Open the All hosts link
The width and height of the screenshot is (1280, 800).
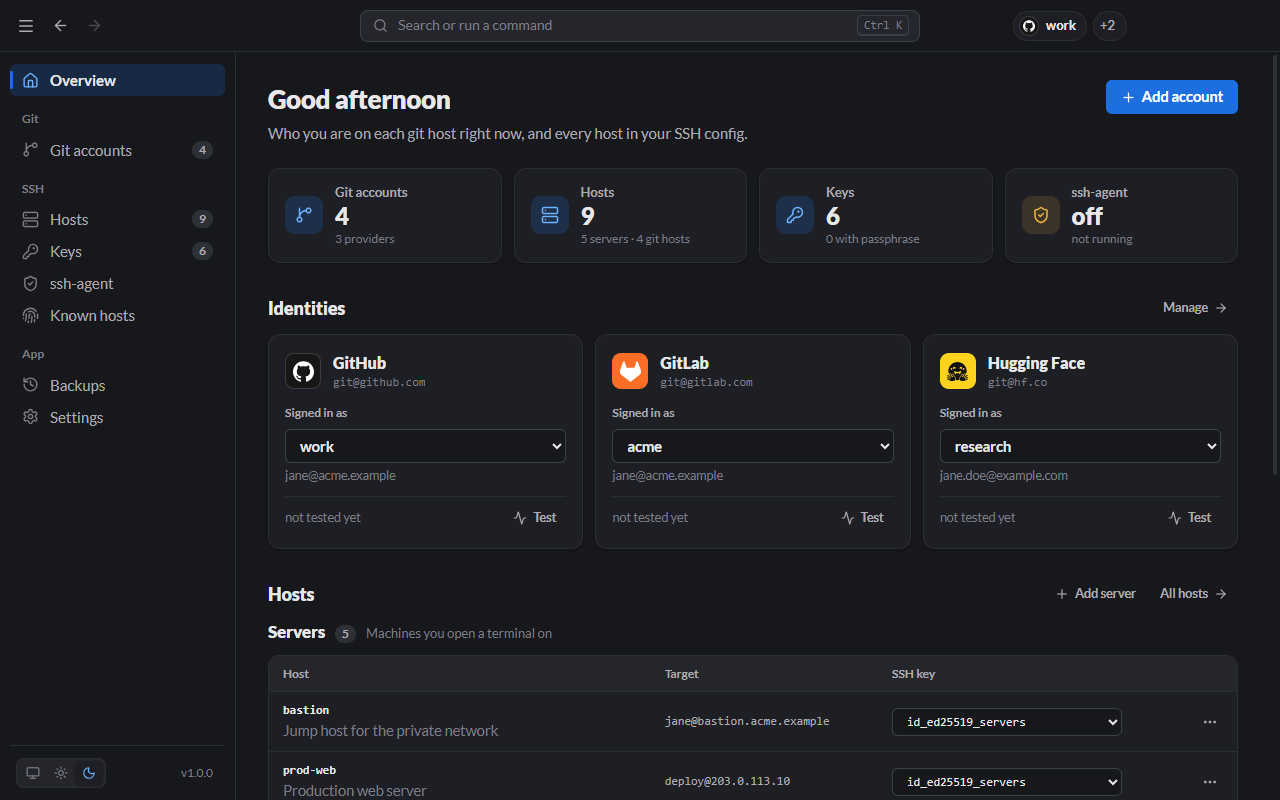pyautogui.click(x=1194, y=594)
